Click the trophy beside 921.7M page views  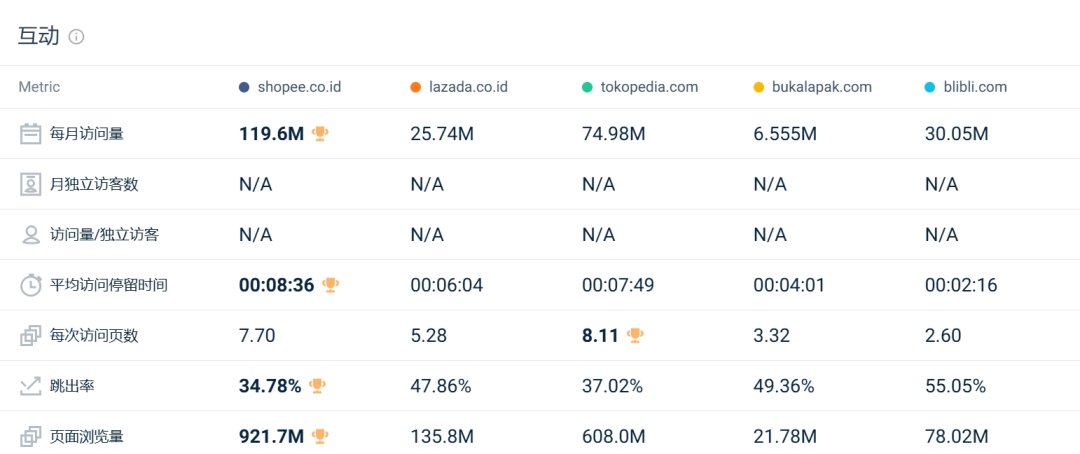click(x=320, y=436)
